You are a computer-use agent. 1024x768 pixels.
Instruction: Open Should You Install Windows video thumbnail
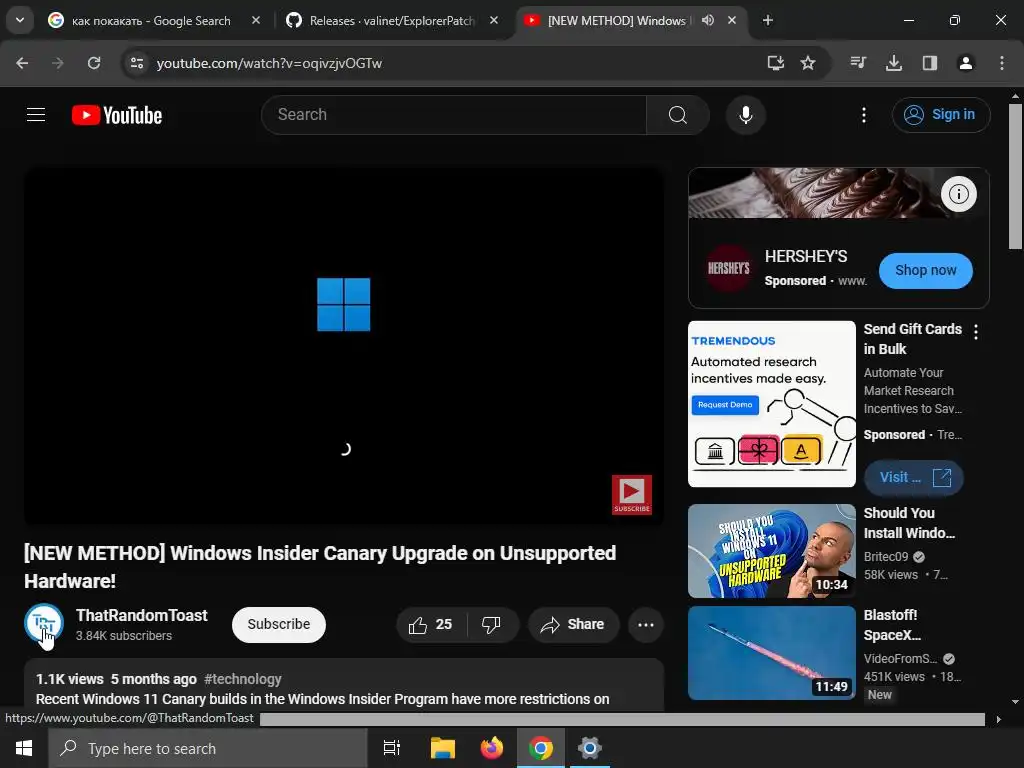(771, 551)
